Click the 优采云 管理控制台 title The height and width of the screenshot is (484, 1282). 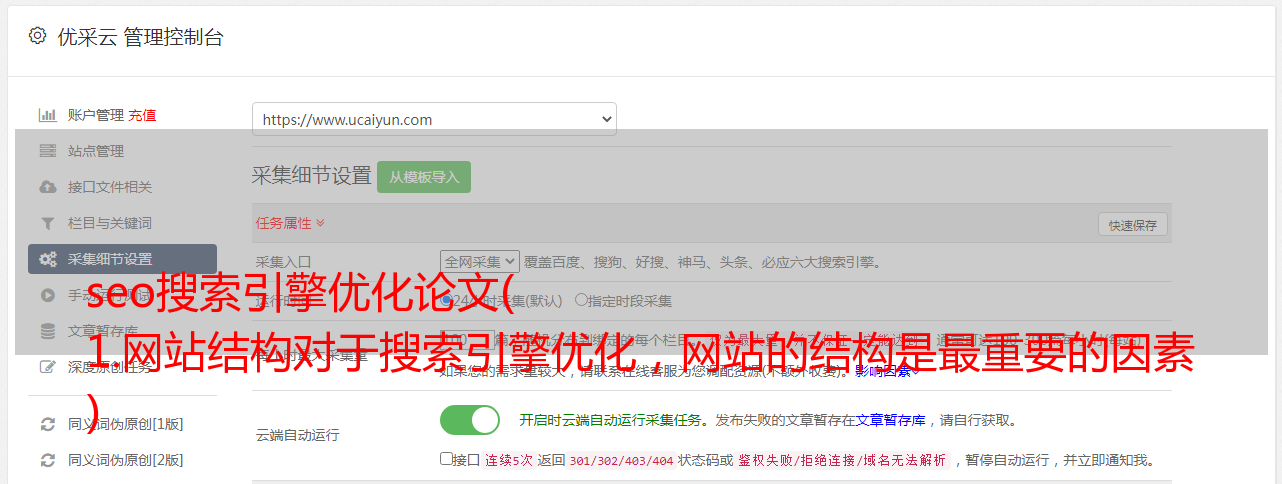pos(140,37)
